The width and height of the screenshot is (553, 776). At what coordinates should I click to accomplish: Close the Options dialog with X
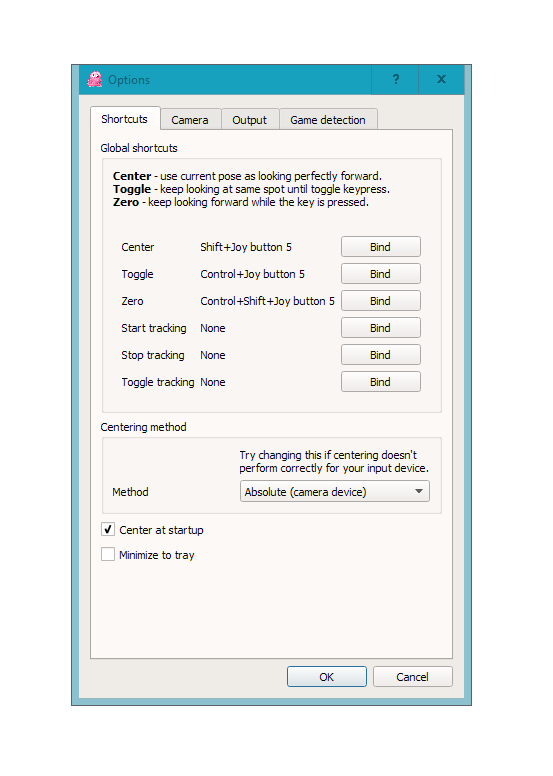coord(441,79)
